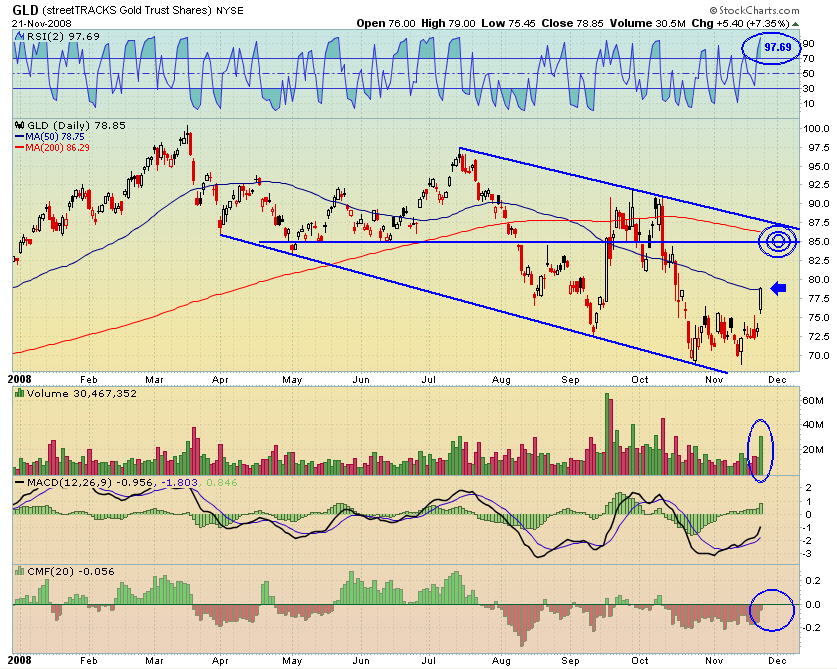Click the volume bars icon beside Volume label
The height and width of the screenshot is (669, 837).
pyautogui.click(x=20, y=393)
